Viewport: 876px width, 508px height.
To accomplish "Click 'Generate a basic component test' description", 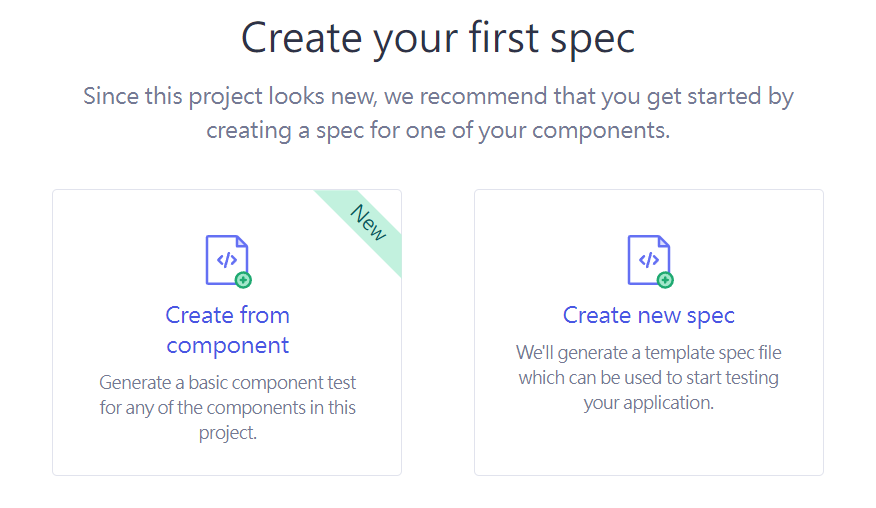I will (227, 383).
